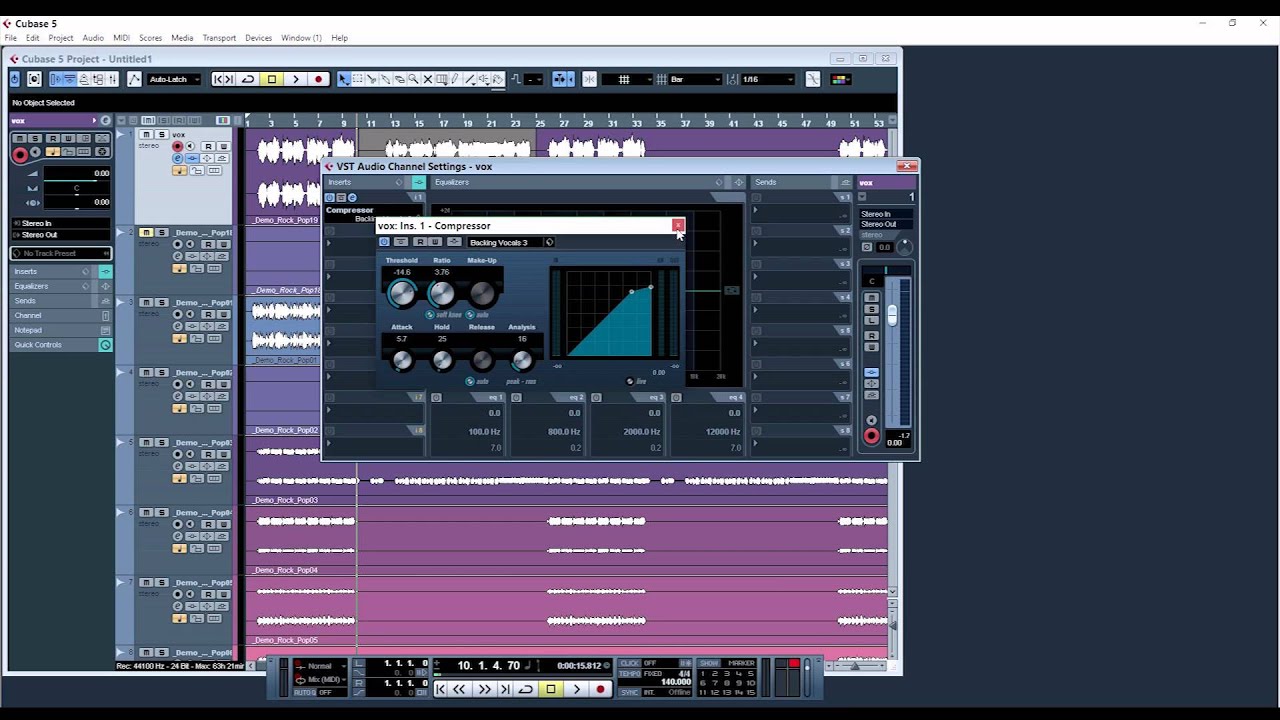This screenshot has width=1280, height=720.
Task: Open the Notepad section in inspector
Action: pyautogui.click(x=60, y=330)
